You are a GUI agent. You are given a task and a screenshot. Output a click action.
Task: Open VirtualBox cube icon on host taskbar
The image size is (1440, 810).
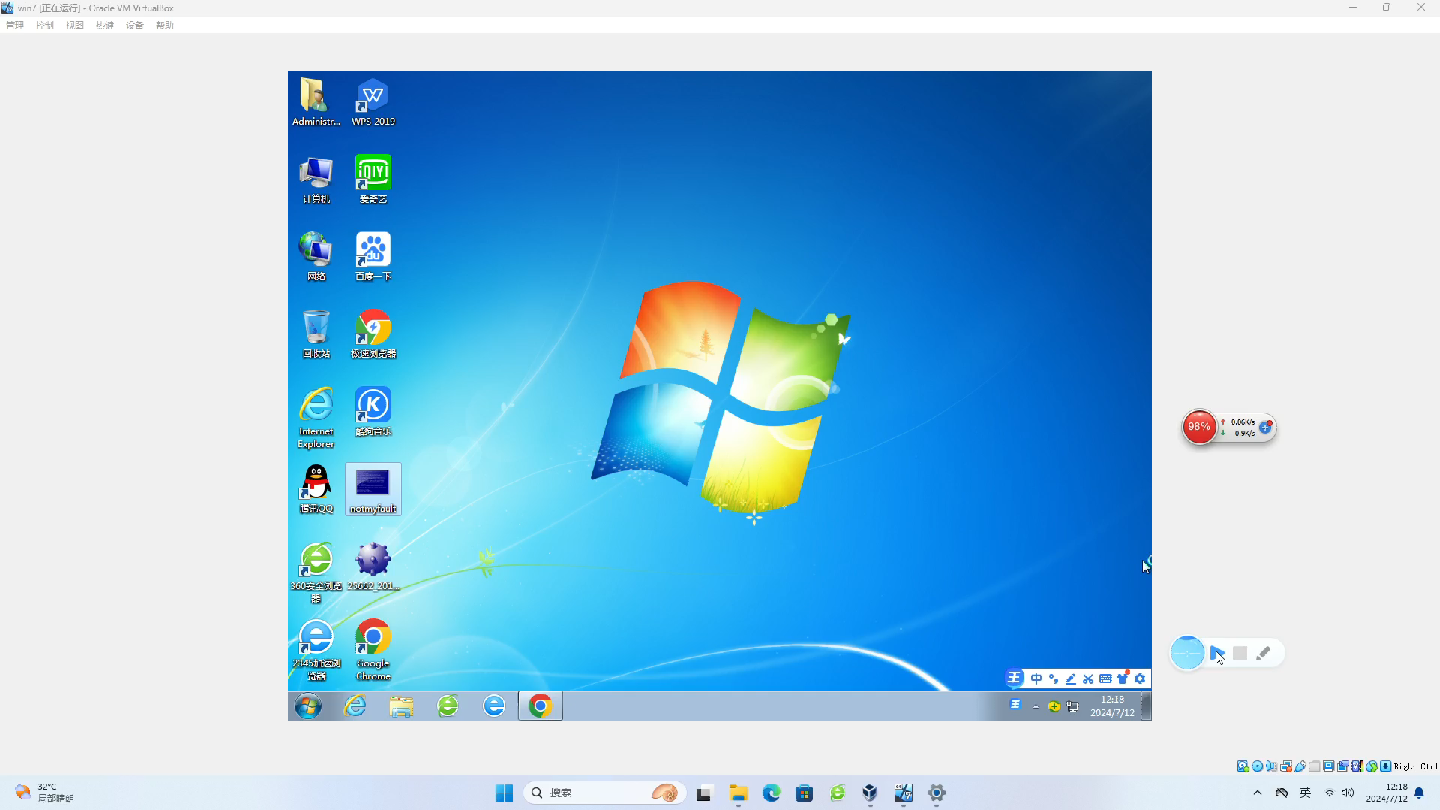click(x=870, y=793)
